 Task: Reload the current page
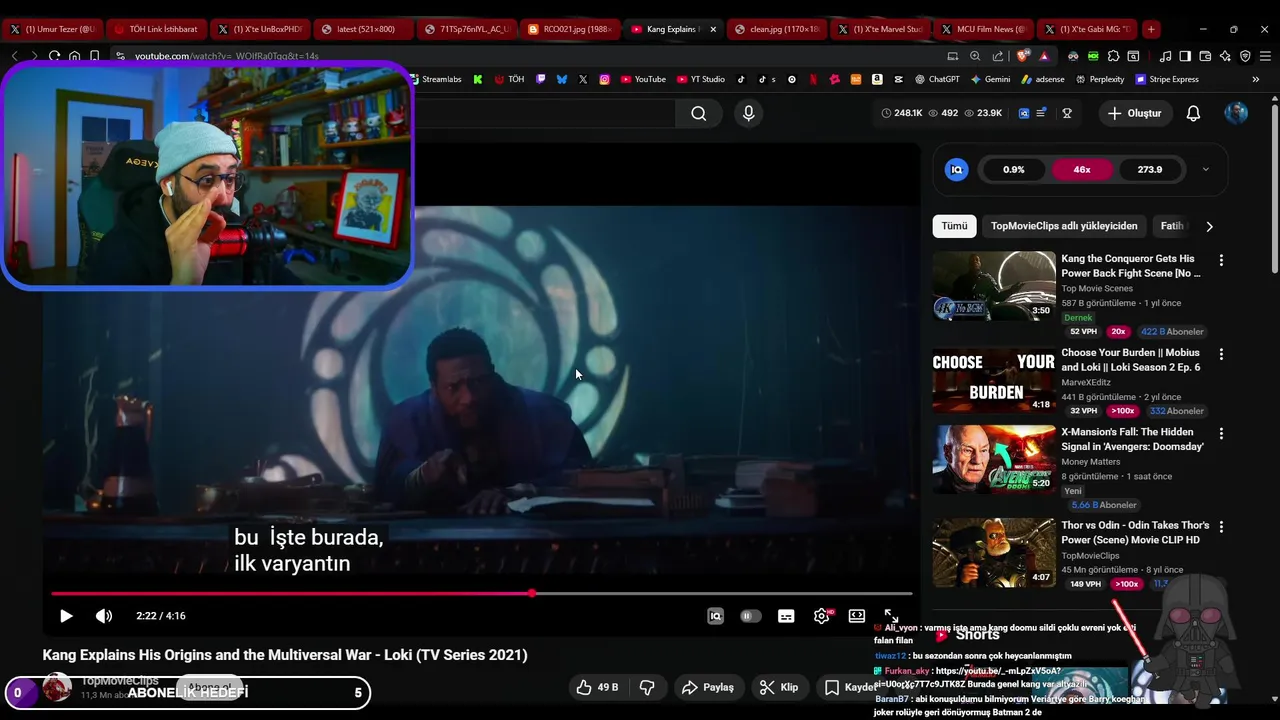(x=54, y=56)
